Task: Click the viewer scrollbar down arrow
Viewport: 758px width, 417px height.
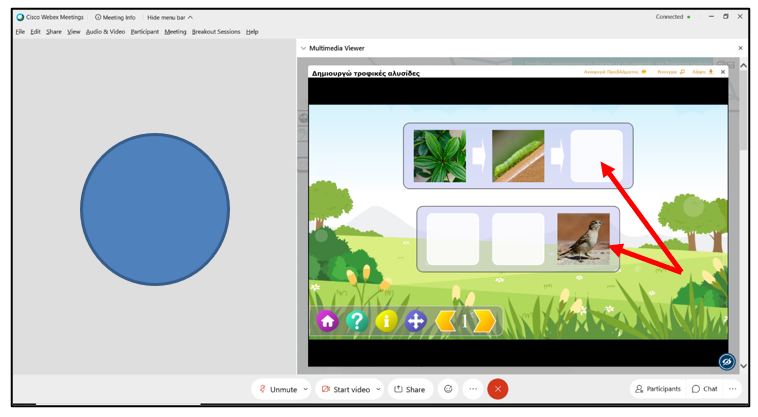Action: click(743, 366)
